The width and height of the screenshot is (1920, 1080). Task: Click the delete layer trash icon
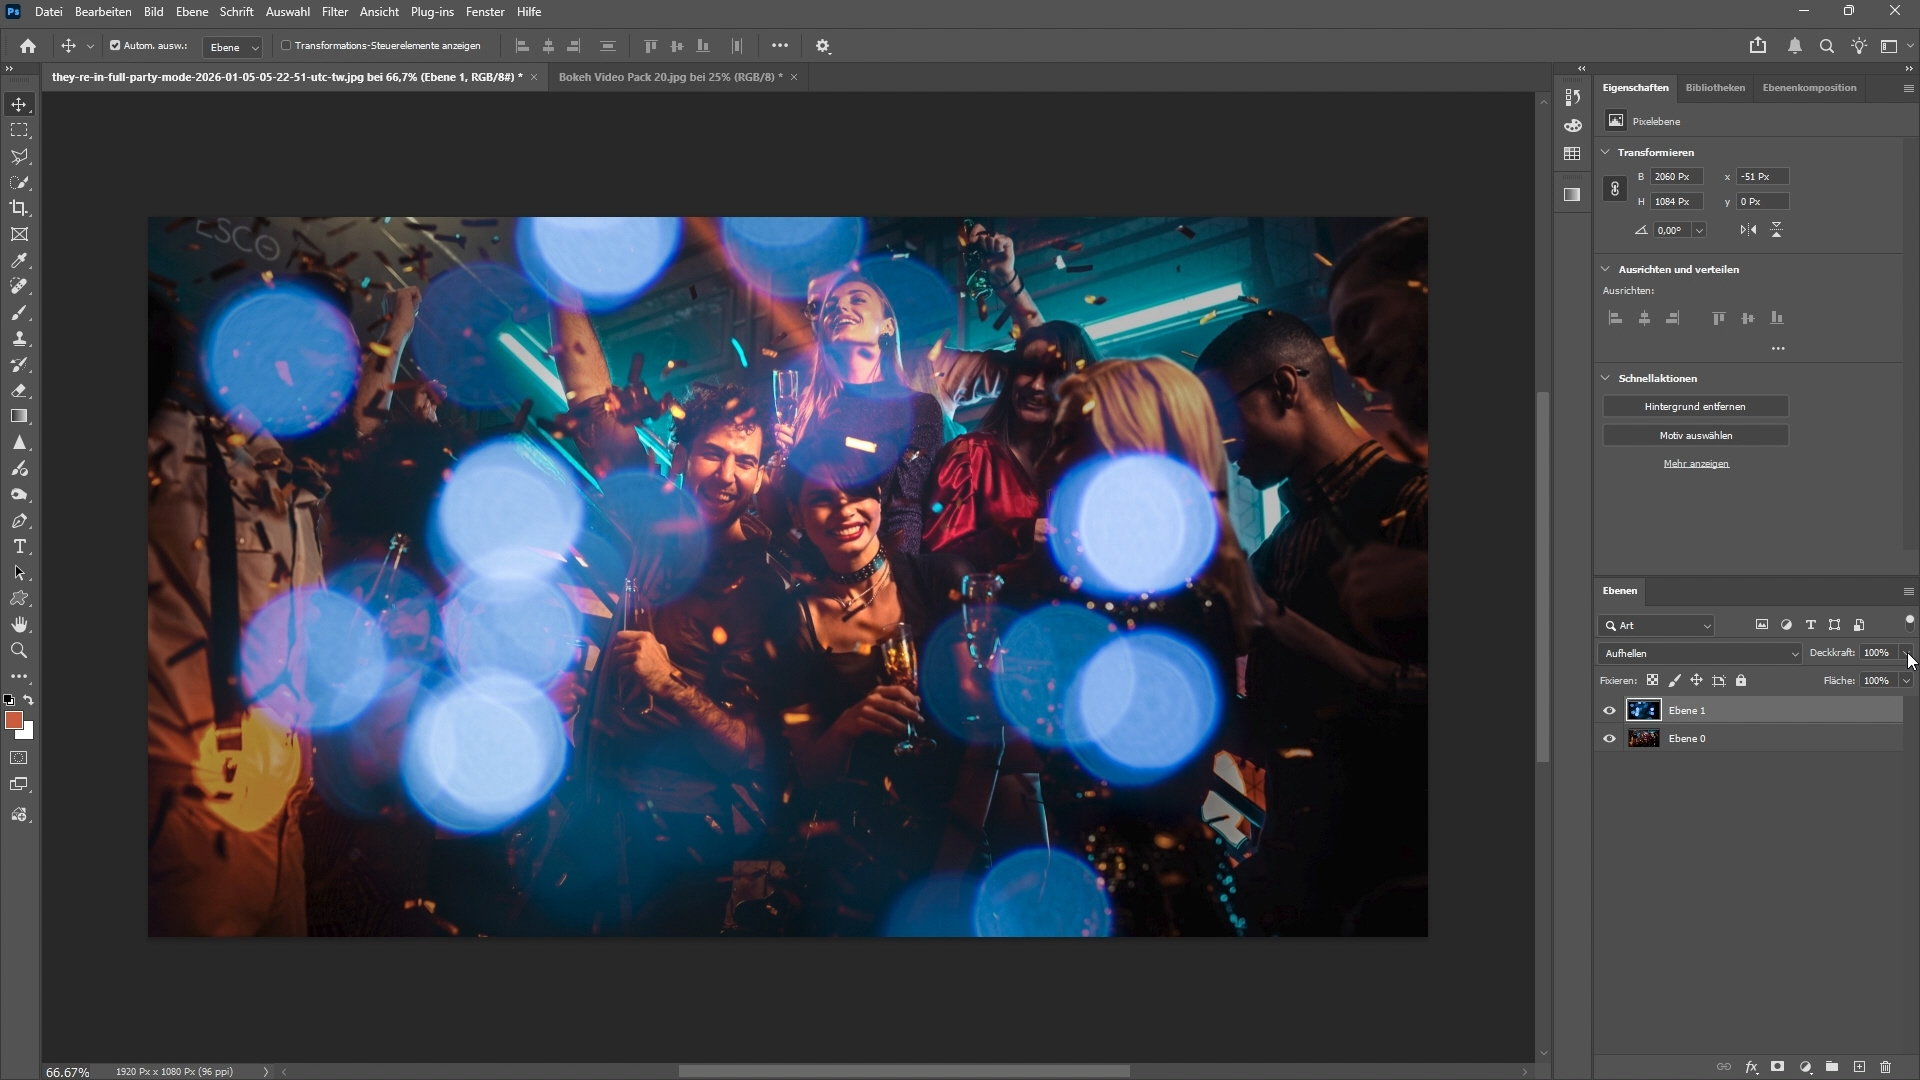[1886, 1067]
